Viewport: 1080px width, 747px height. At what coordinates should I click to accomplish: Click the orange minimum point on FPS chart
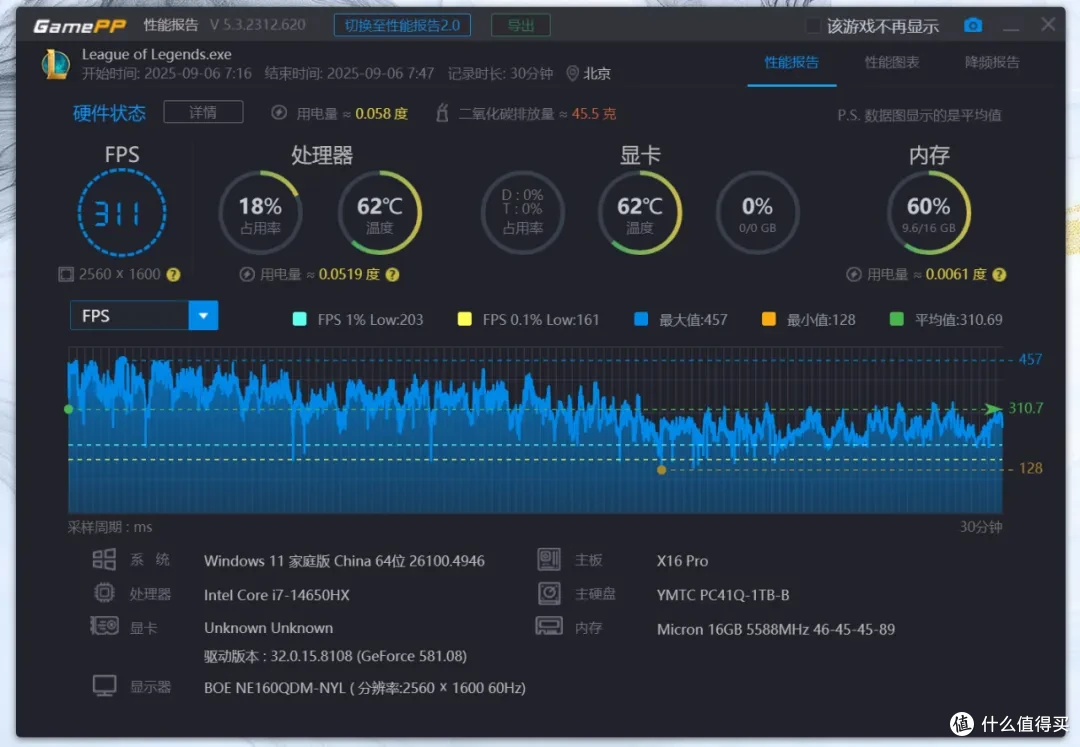pos(661,470)
